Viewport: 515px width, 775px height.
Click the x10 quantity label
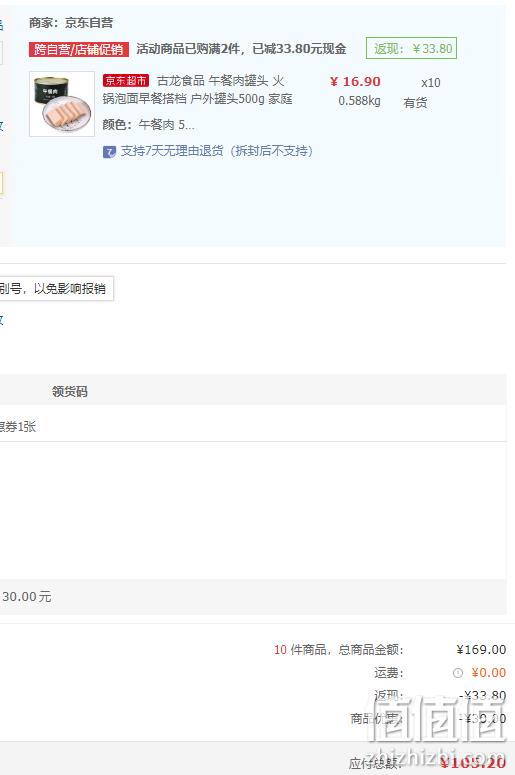(x=430, y=83)
